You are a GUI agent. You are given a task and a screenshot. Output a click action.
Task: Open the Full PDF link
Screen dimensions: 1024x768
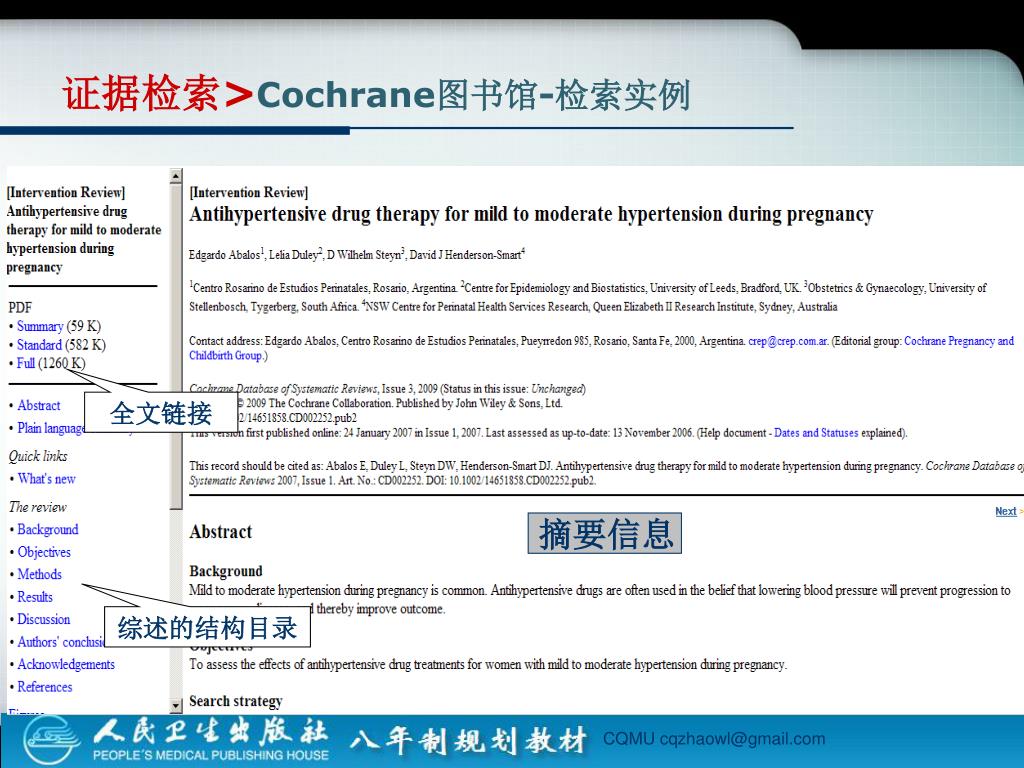coord(25,363)
